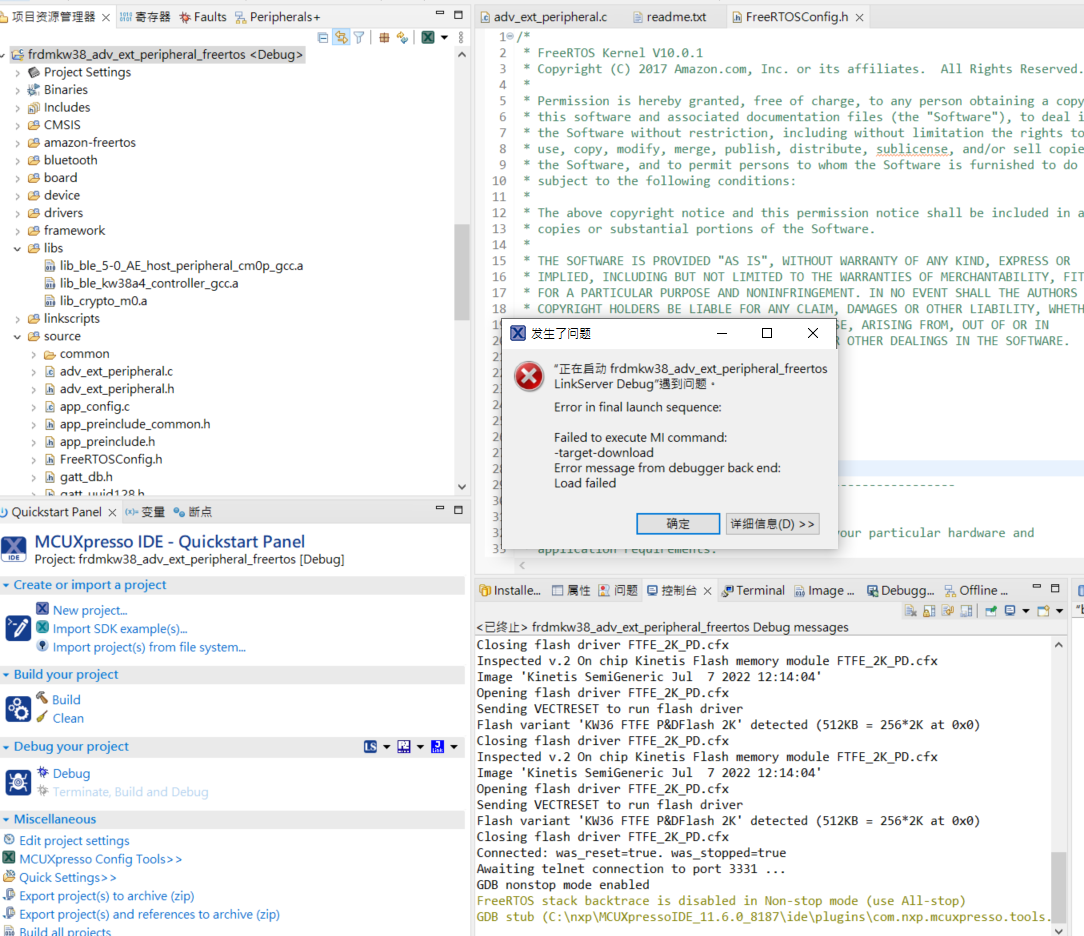
Task: Toggle Link with Editor in Project Explorer
Action: coord(343,36)
